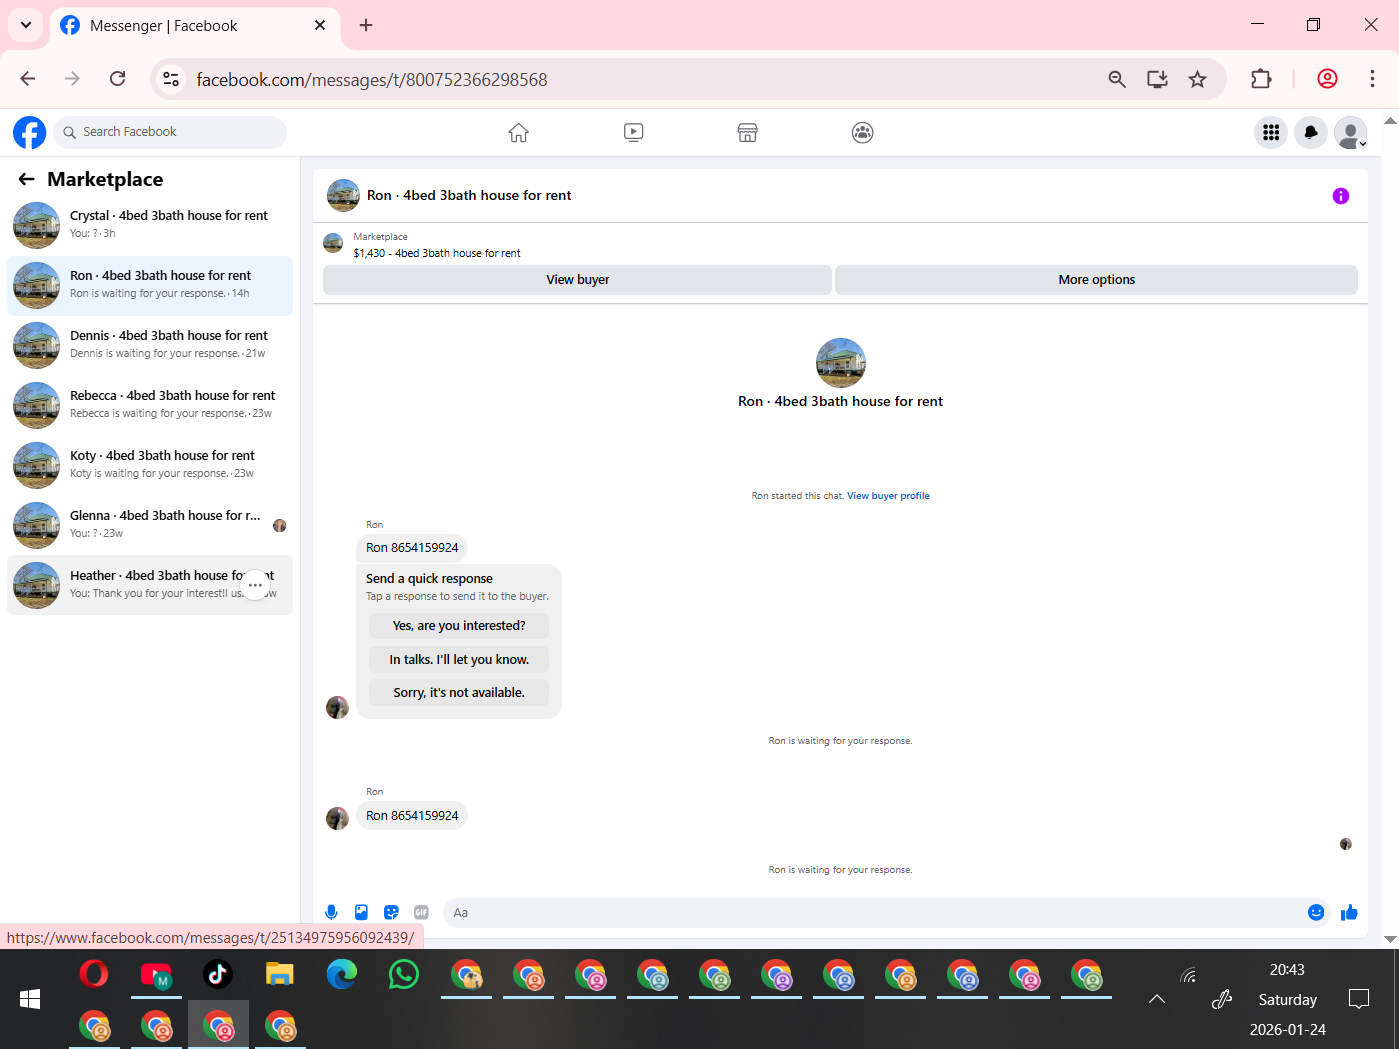Go back using Marketplace arrow
The image size is (1399, 1049).
[26, 179]
